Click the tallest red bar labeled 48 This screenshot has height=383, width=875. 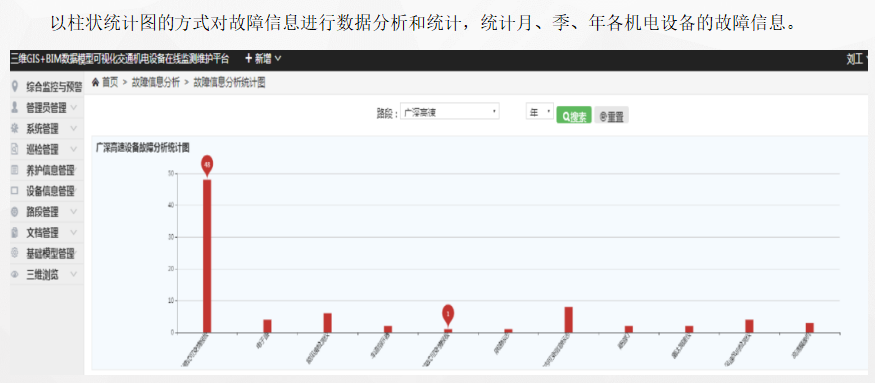[x=207, y=256]
